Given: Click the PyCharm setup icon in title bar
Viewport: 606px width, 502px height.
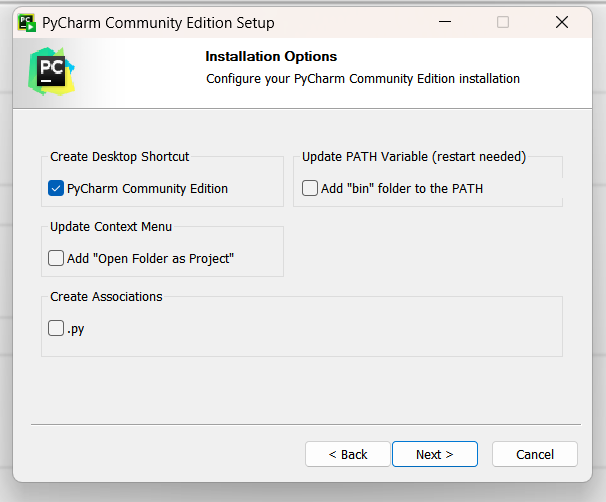Looking at the screenshot, I should coord(27,23).
